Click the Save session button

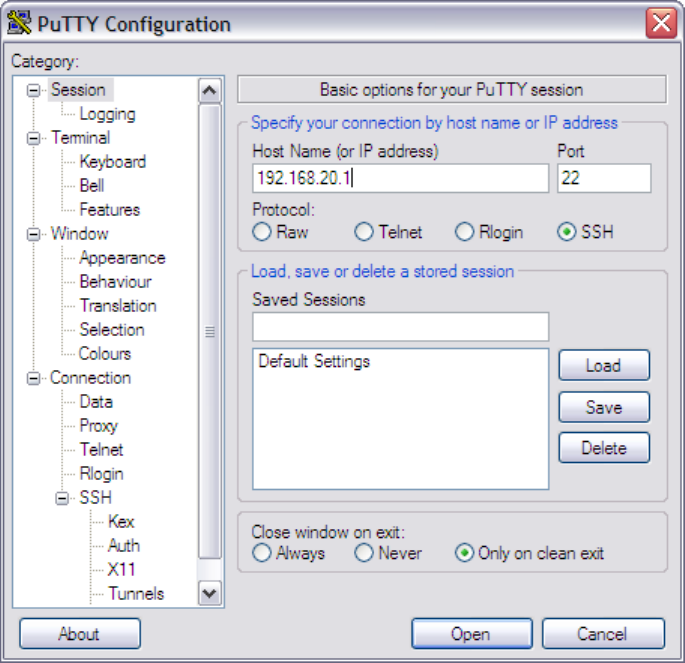coord(604,407)
